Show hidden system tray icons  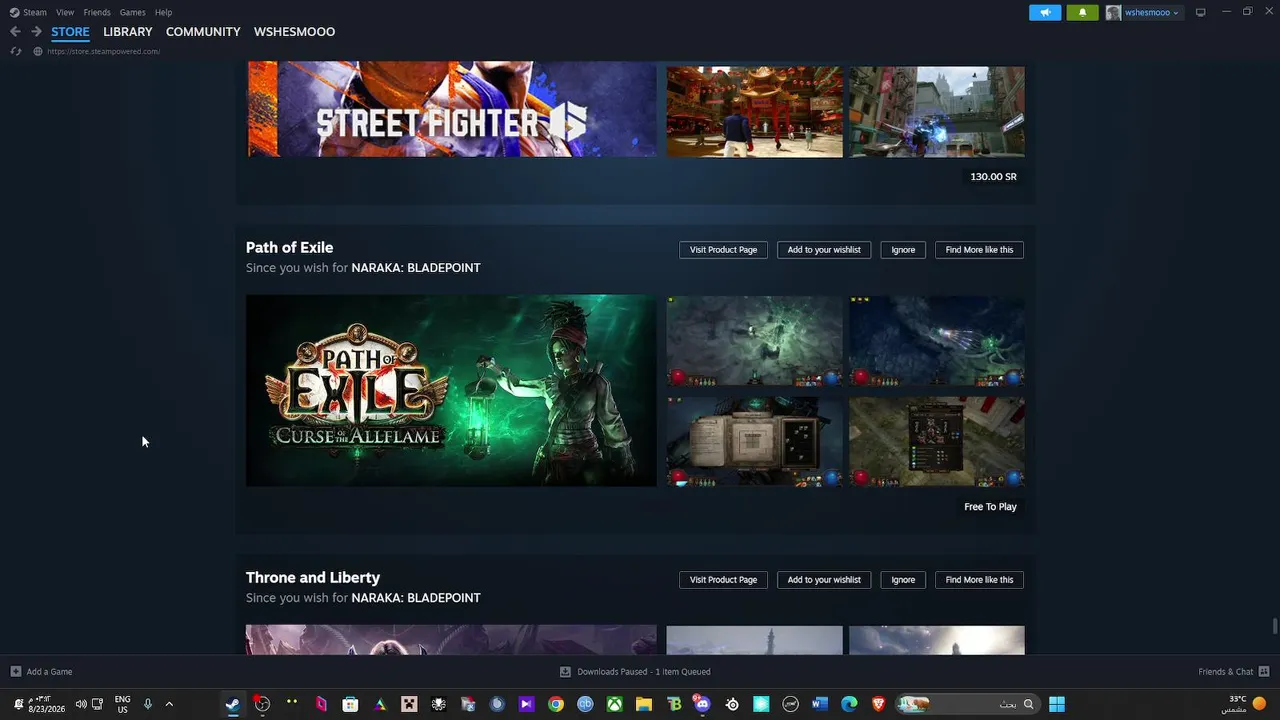169,704
